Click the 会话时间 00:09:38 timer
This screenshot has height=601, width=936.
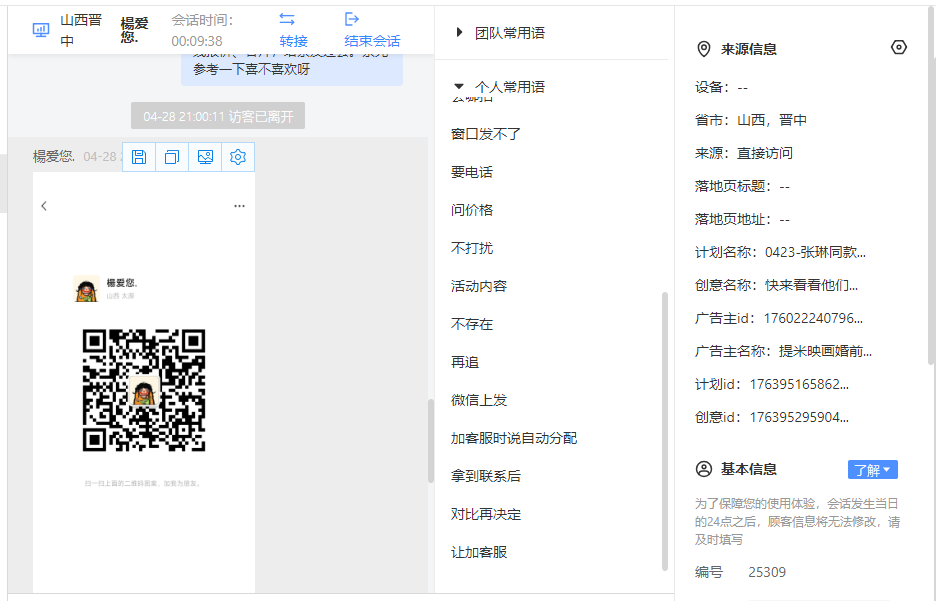[202, 30]
